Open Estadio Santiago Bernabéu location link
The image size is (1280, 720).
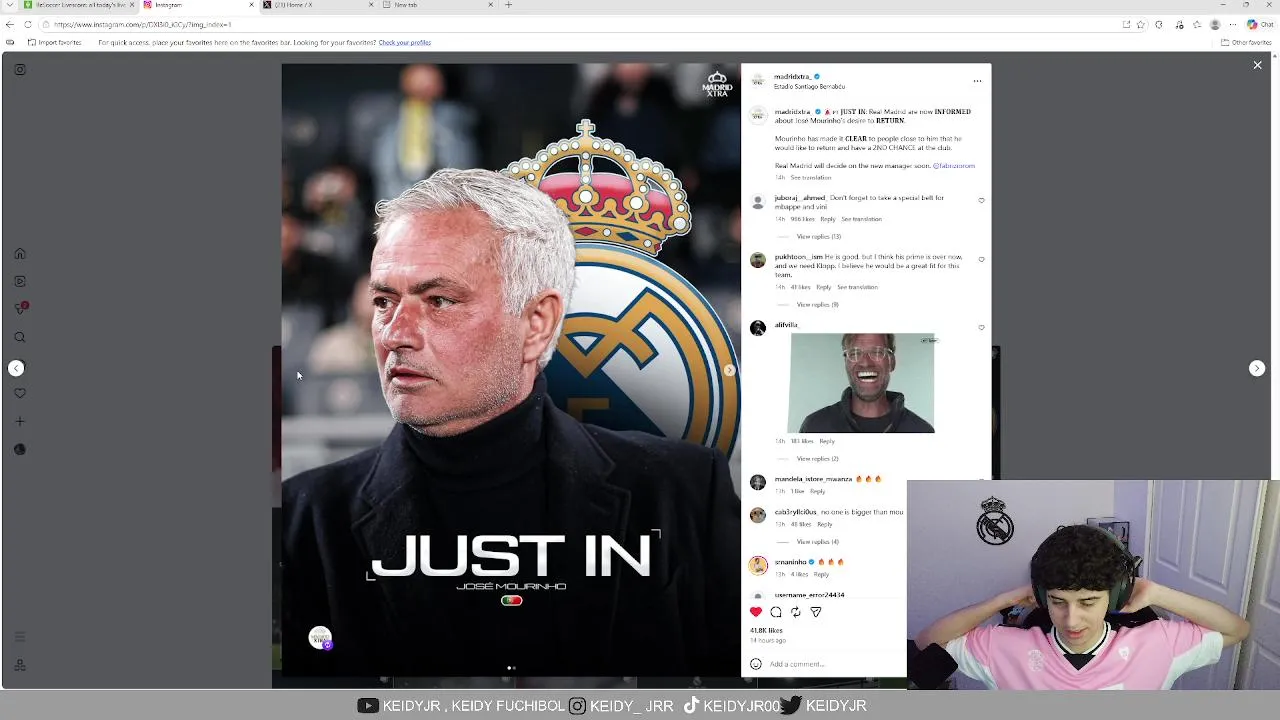click(810, 87)
